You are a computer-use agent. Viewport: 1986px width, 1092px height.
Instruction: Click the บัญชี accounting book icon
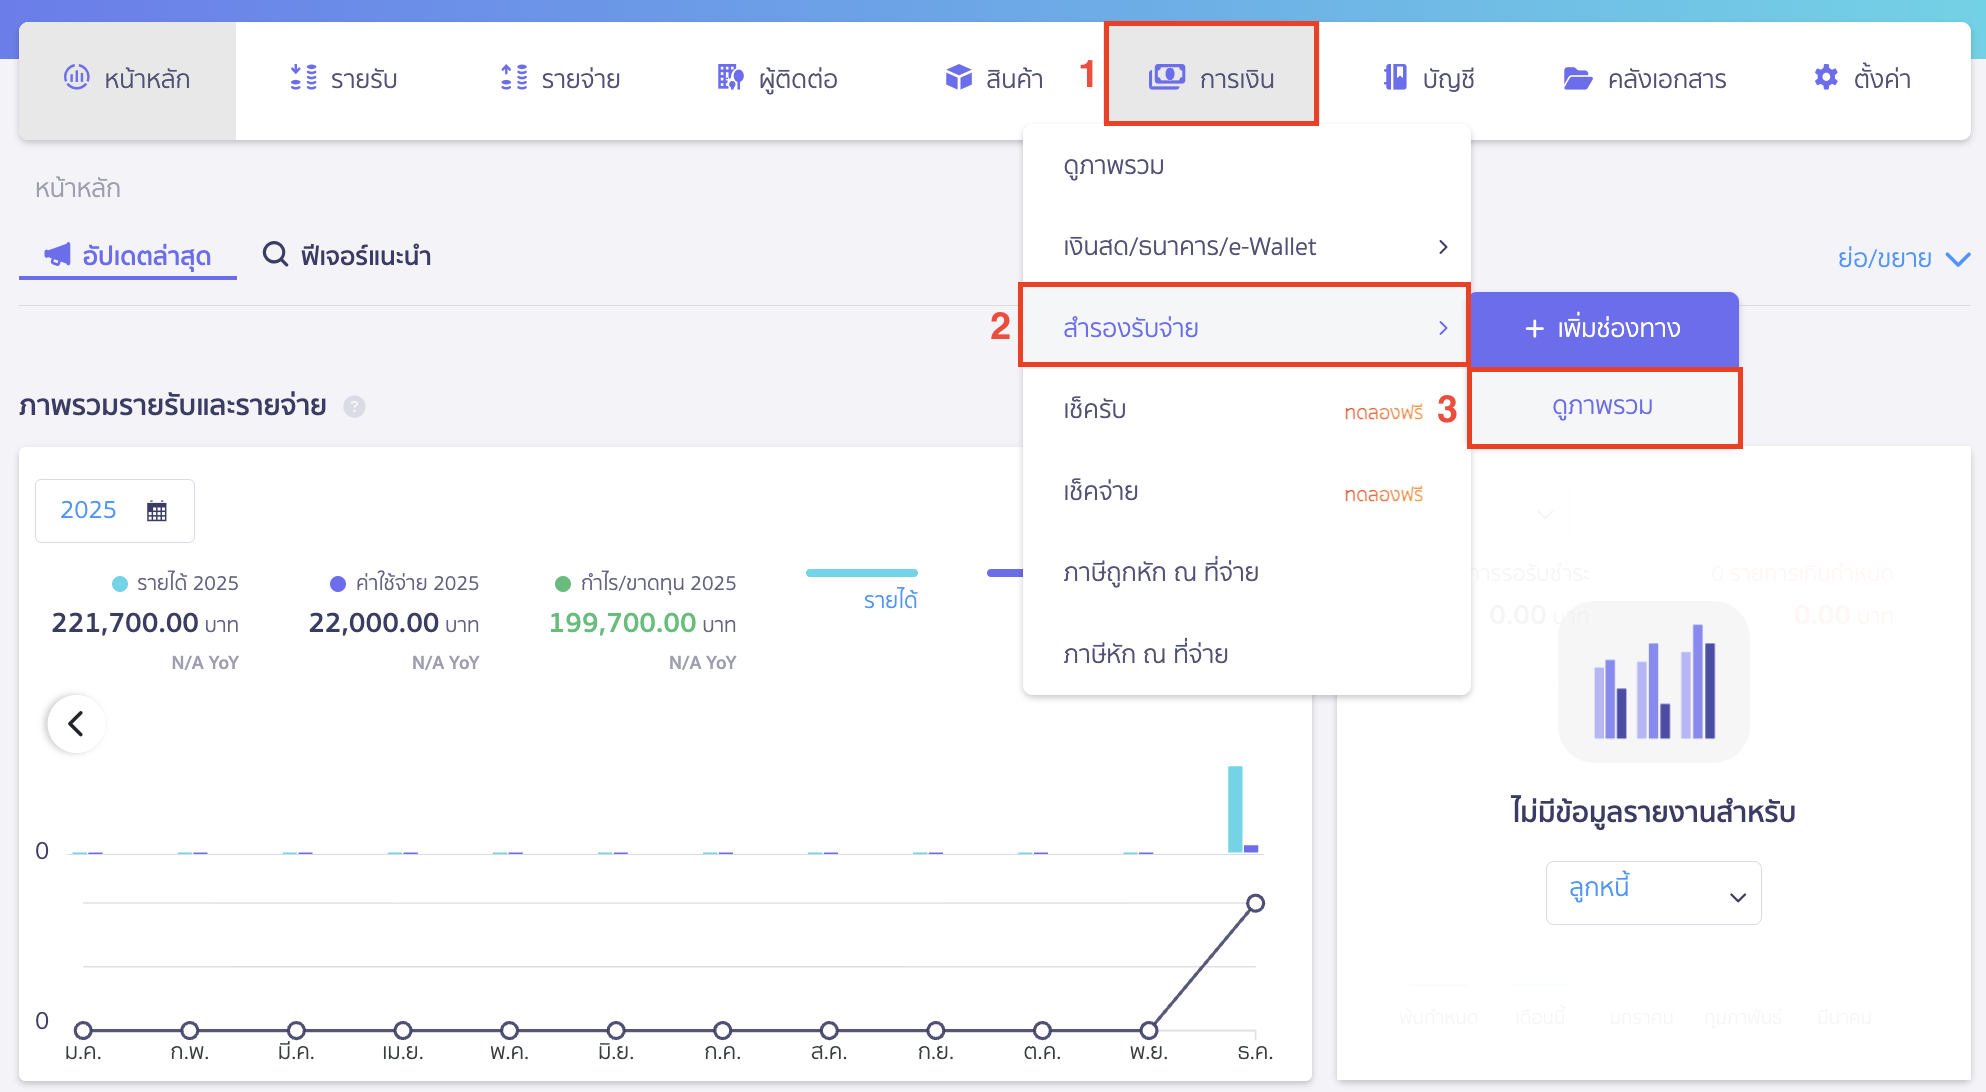click(x=1395, y=78)
